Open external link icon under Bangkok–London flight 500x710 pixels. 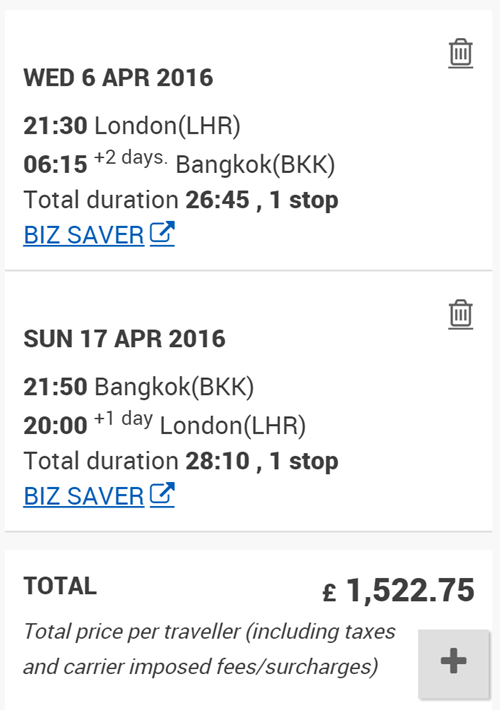pyautogui.click(x=162, y=494)
